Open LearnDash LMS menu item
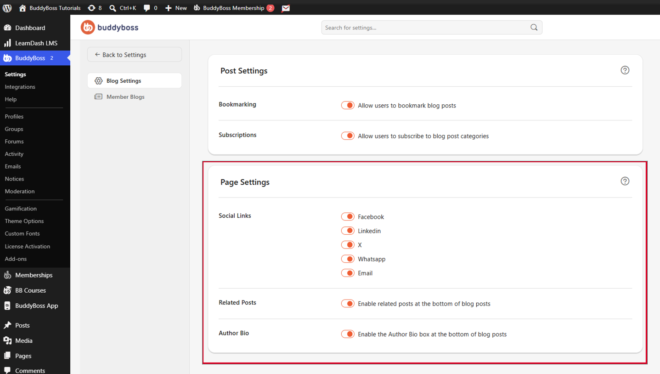 point(35,43)
